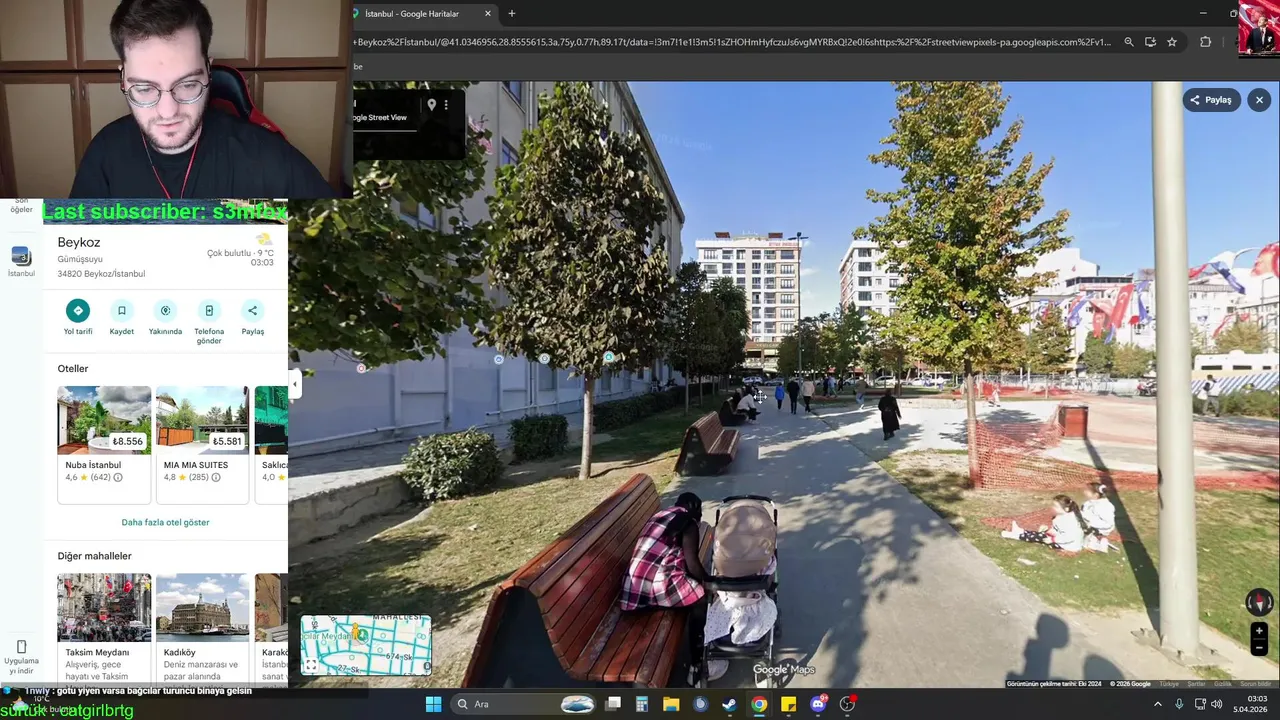Open the Windows Start menu

[433, 704]
